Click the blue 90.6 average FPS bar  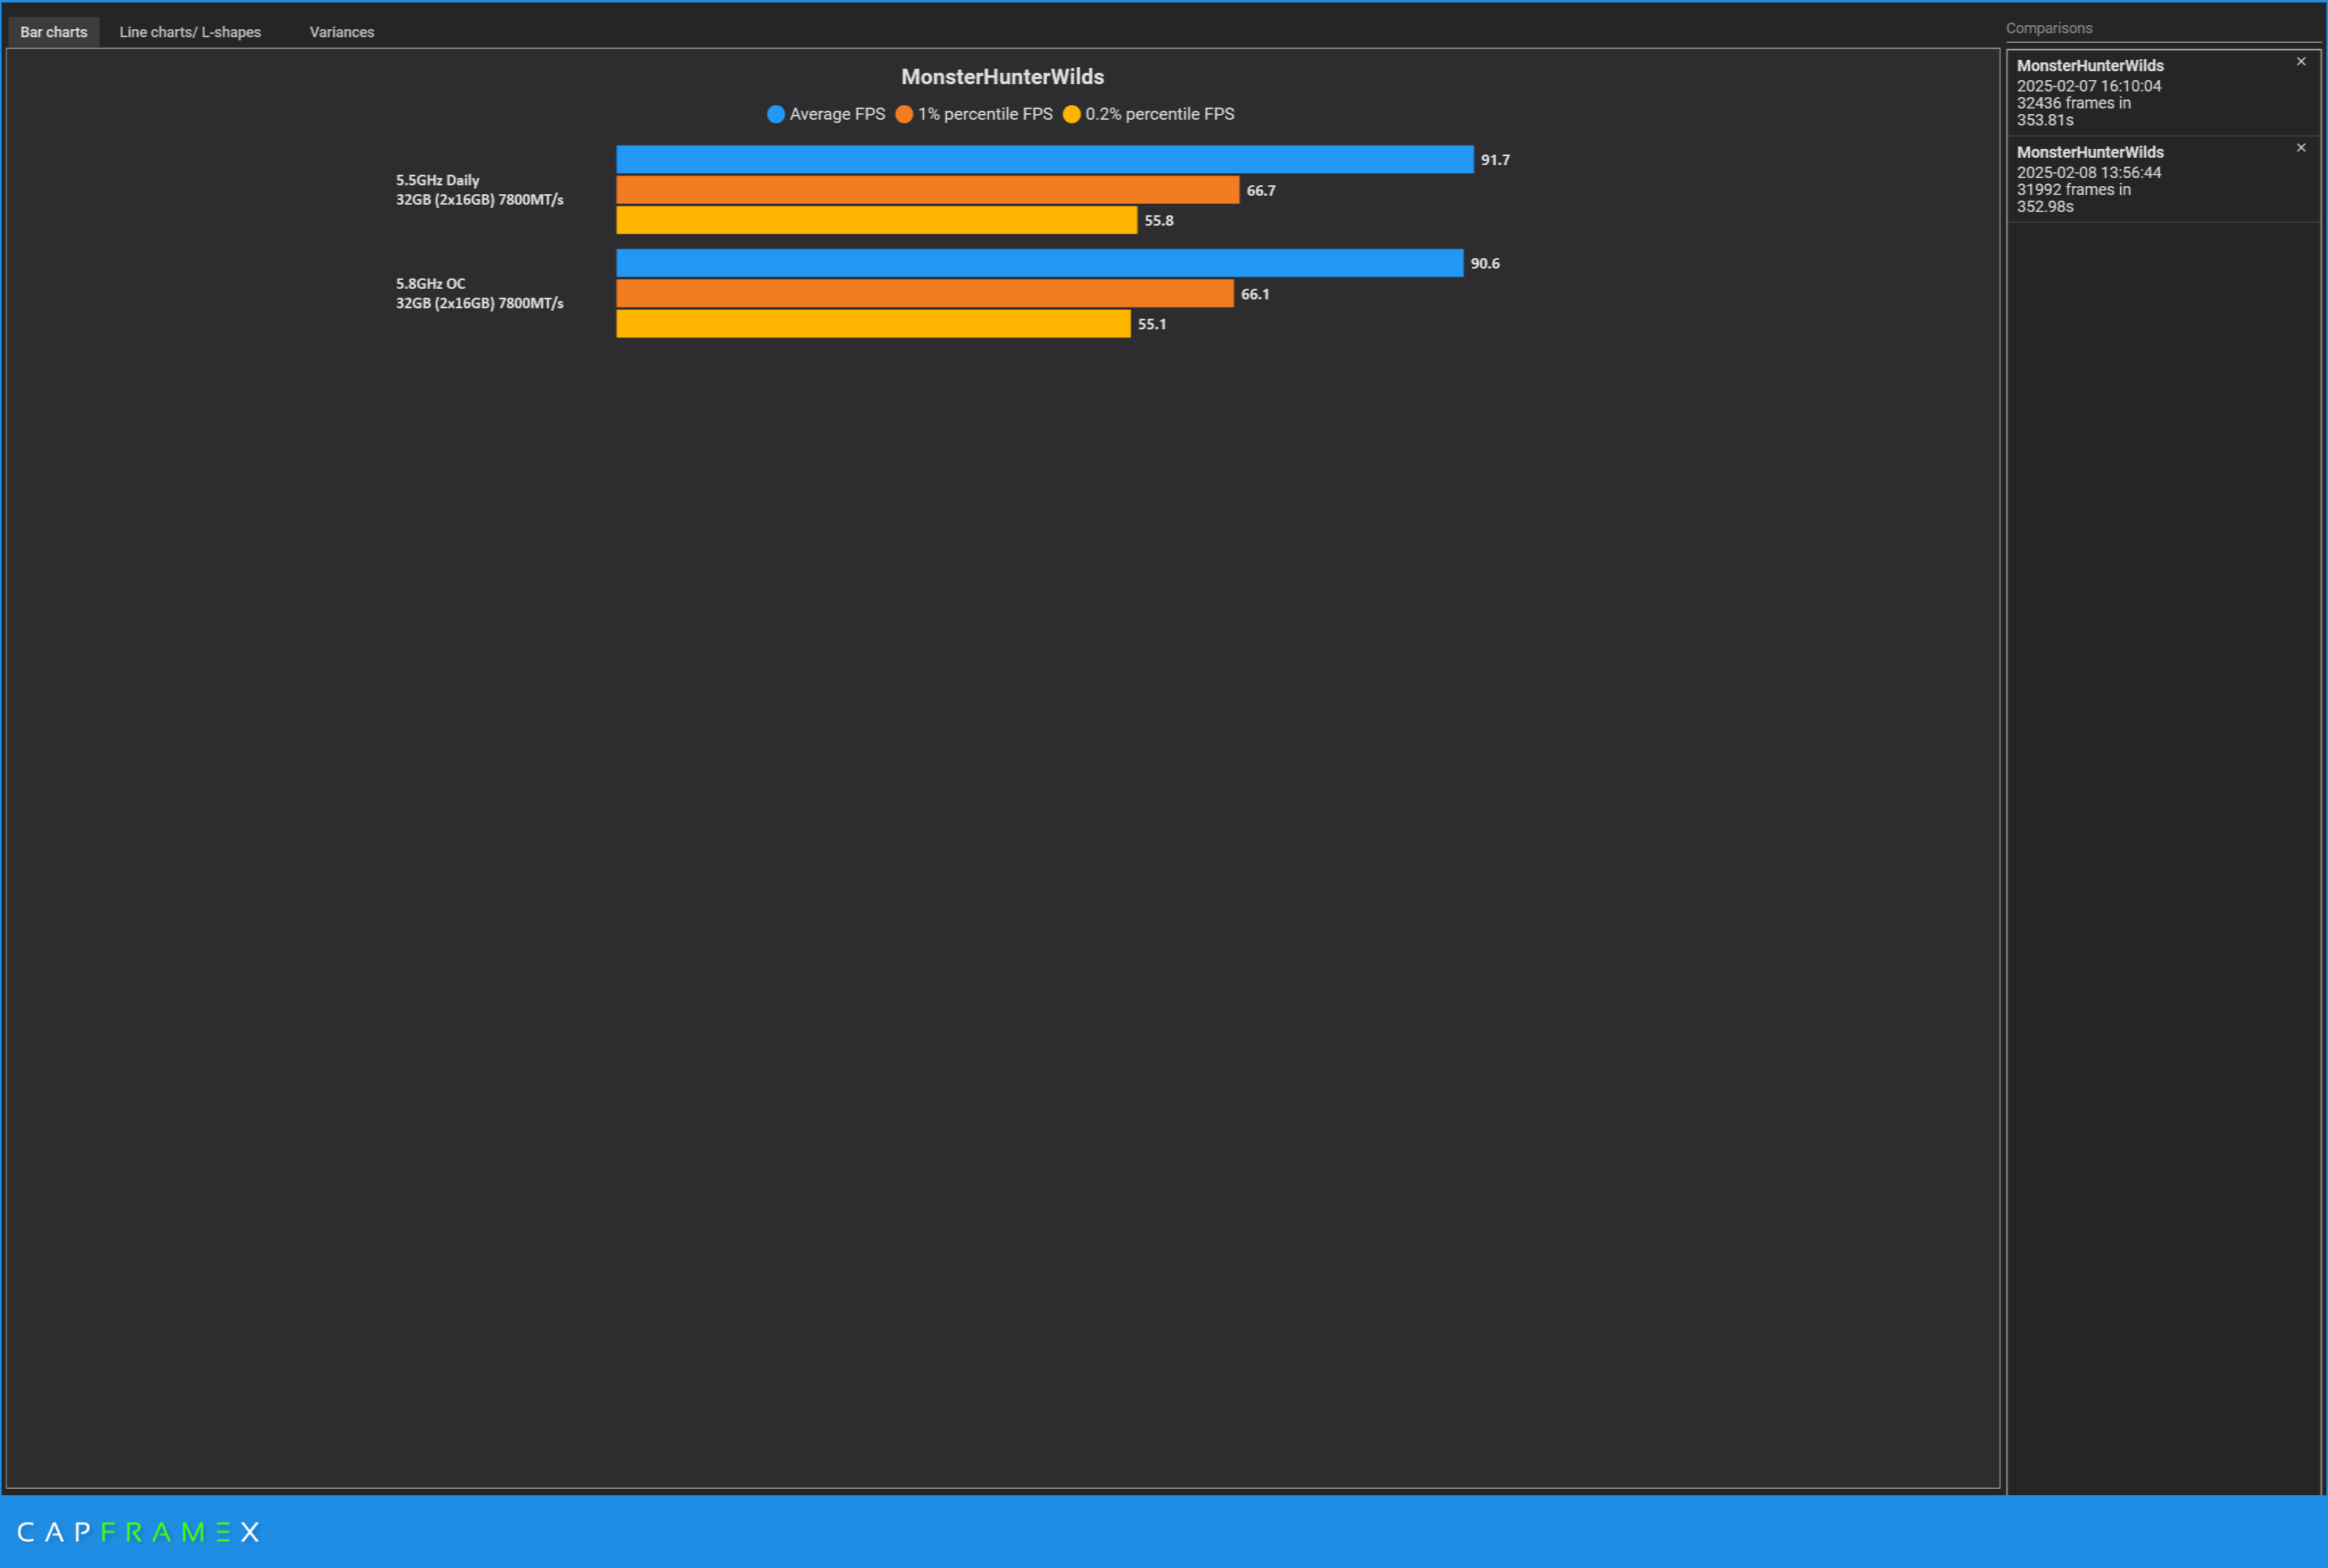click(1039, 263)
